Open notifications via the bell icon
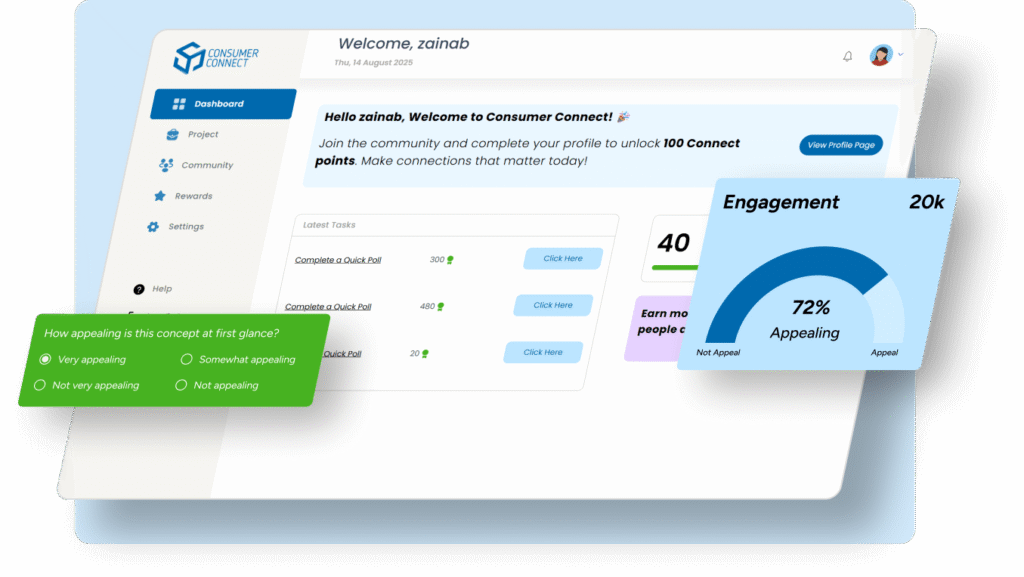 848,57
